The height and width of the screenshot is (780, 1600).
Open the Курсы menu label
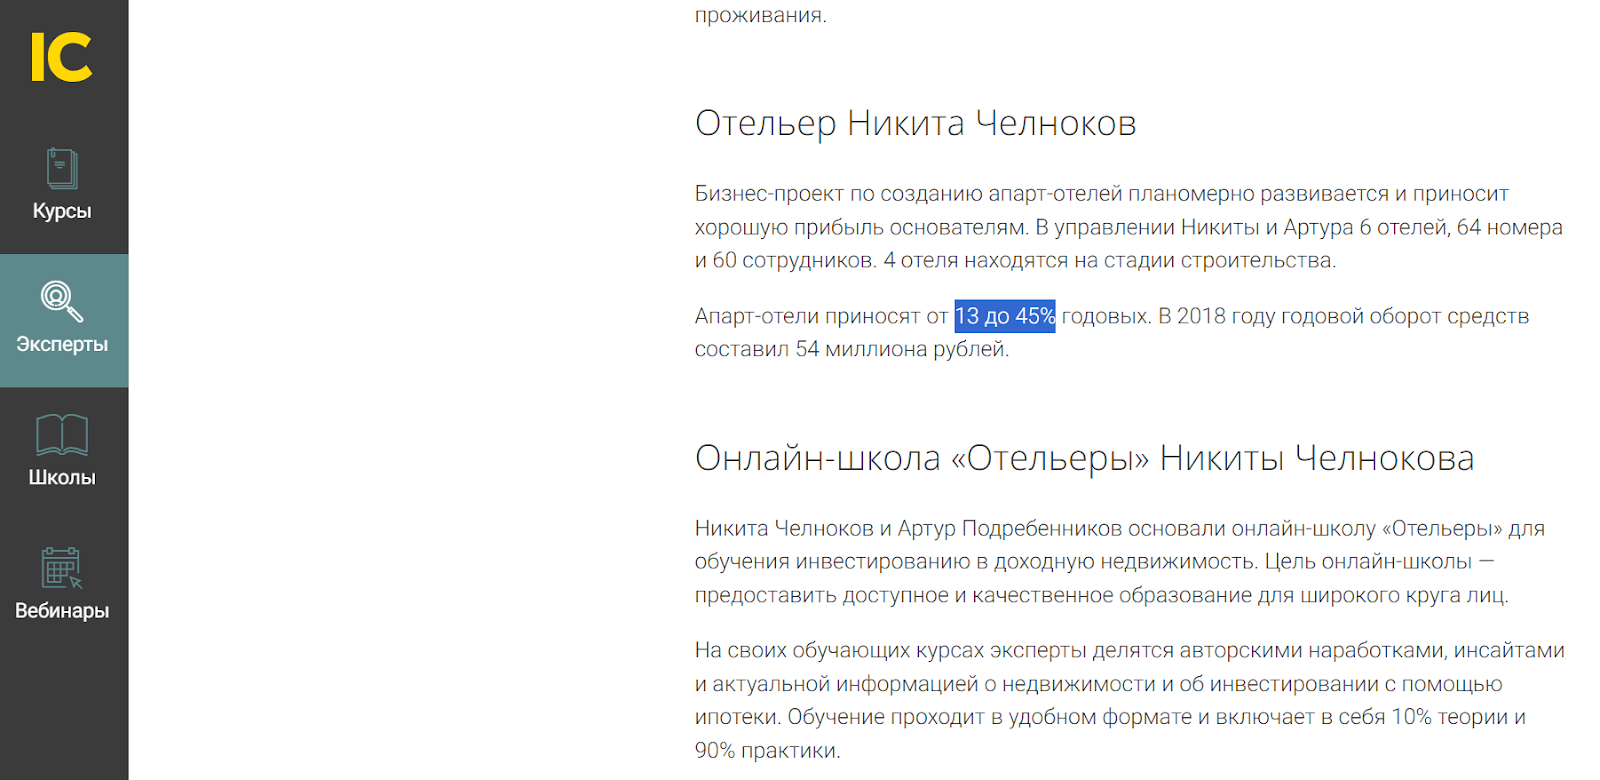click(62, 211)
